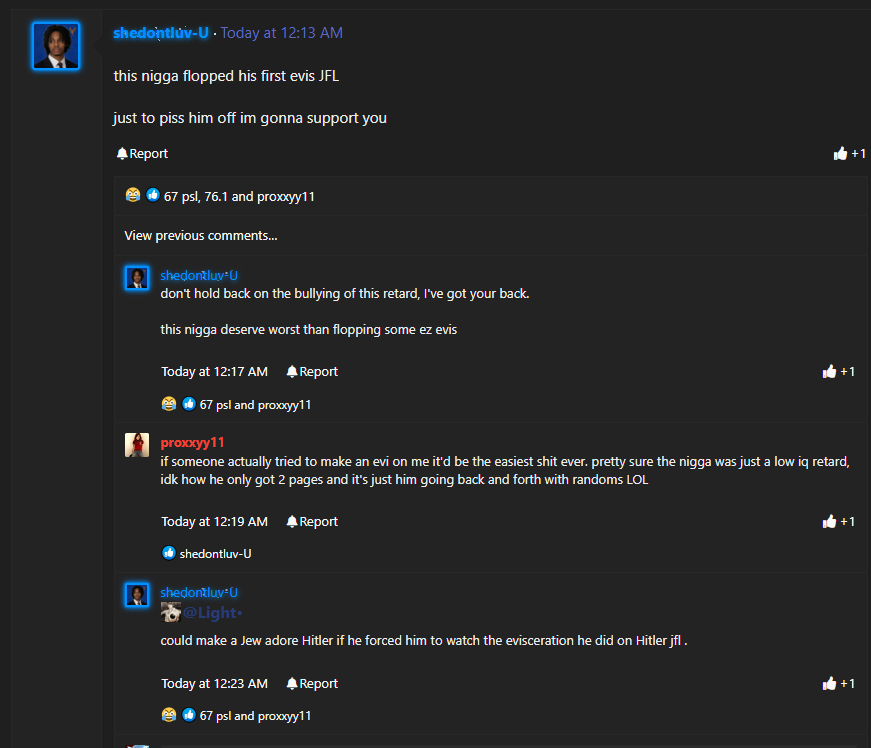Click the @Light mention link
Viewport: 871px width, 748px height.
(x=212, y=613)
